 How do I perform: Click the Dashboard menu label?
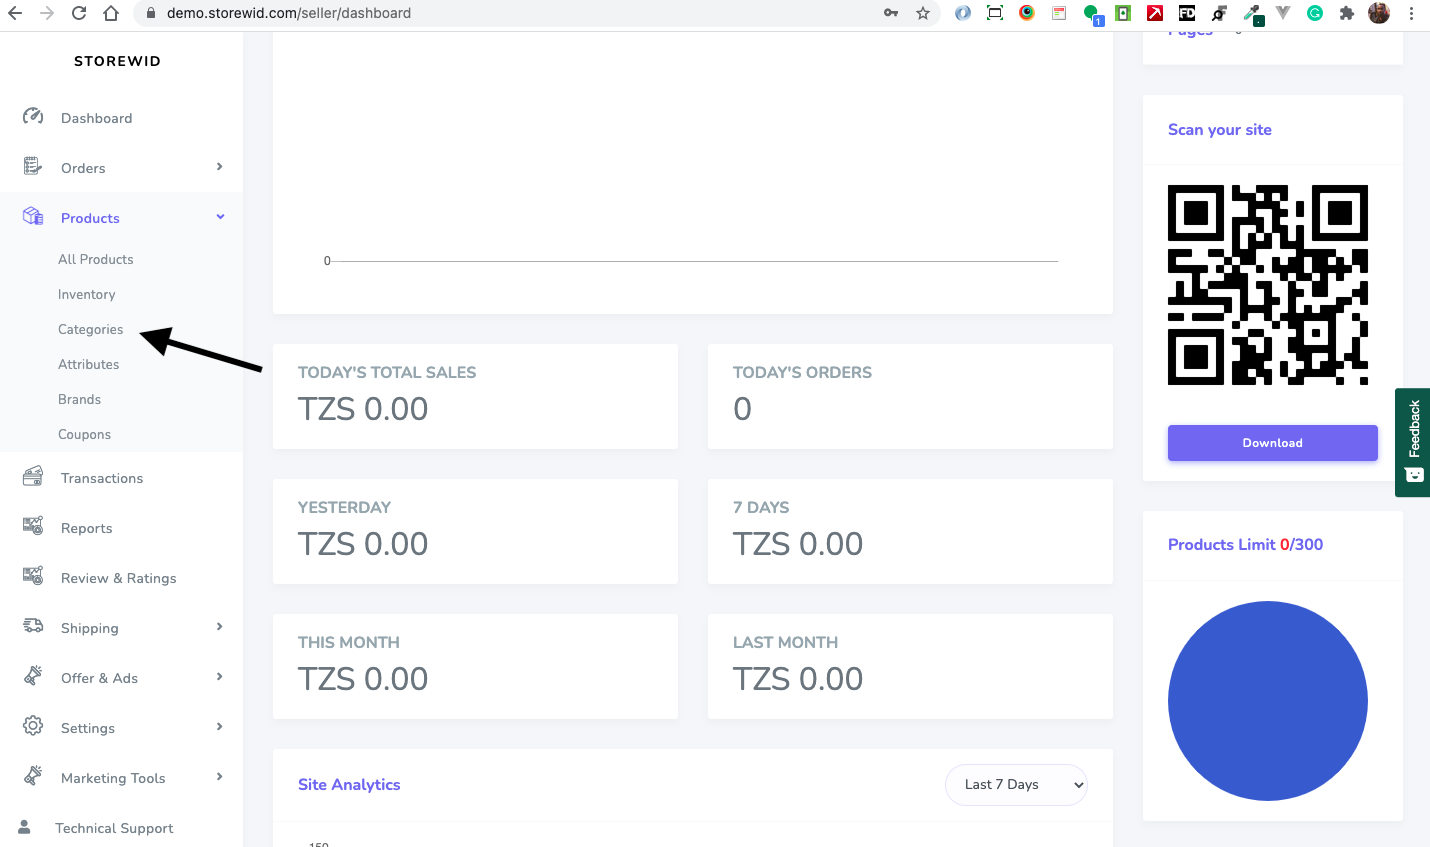(x=97, y=118)
